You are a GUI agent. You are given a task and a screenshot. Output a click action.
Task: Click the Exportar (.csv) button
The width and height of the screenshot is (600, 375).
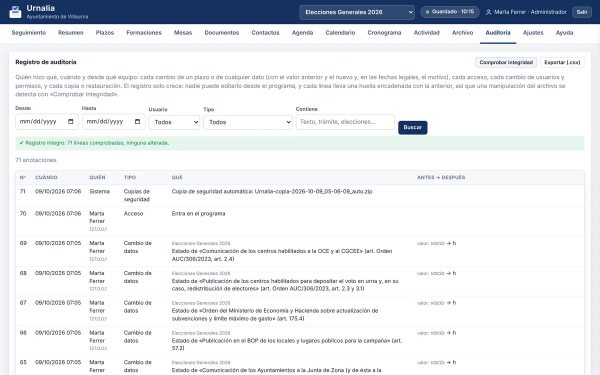tap(562, 62)
